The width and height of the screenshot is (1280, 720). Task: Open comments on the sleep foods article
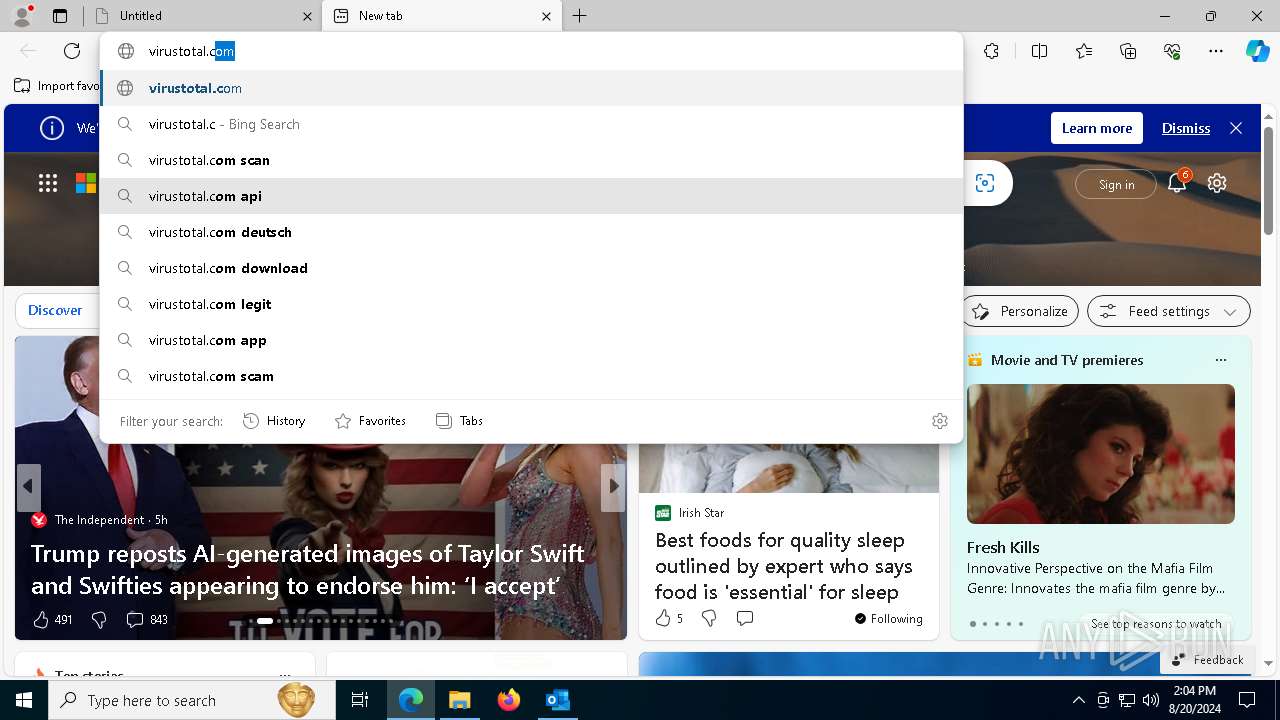744,619
